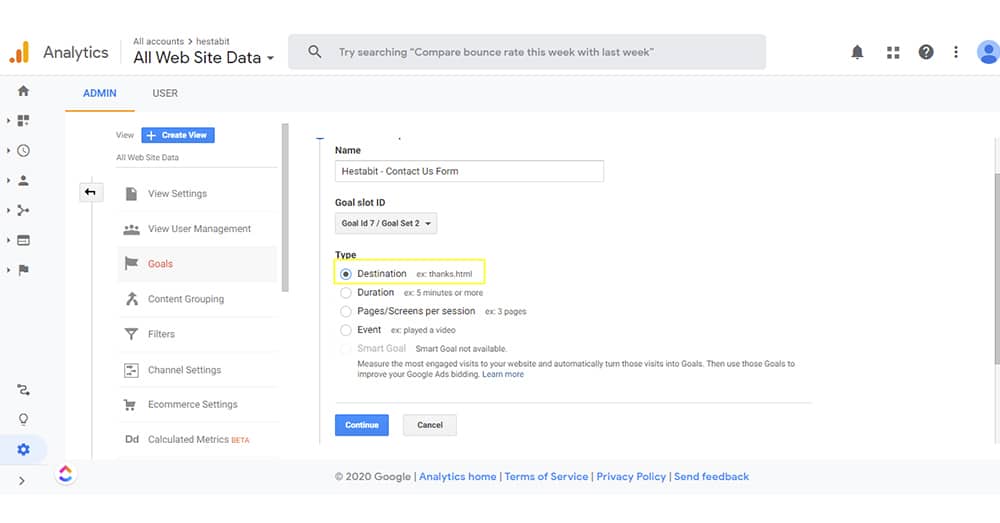Open Audience person sidebar icon

tap(24, 180)
